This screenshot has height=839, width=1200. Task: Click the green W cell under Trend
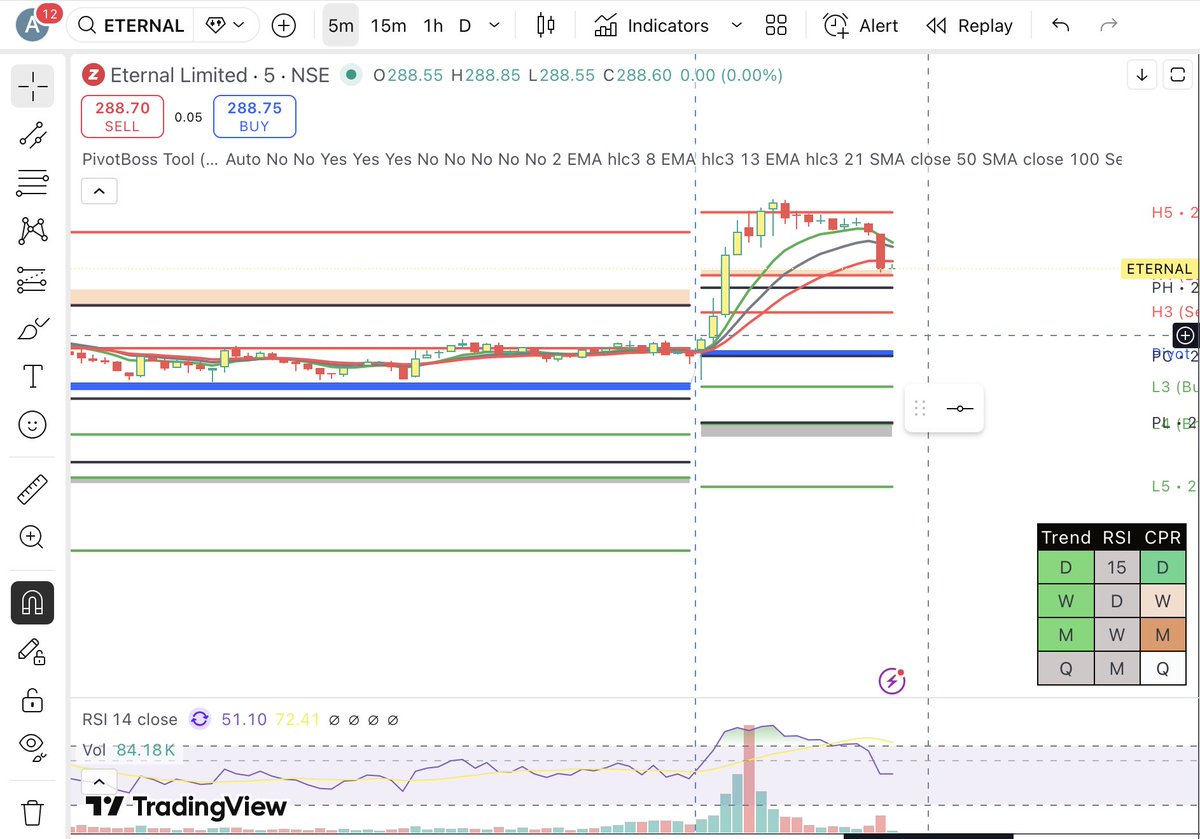click(1066, 601)
